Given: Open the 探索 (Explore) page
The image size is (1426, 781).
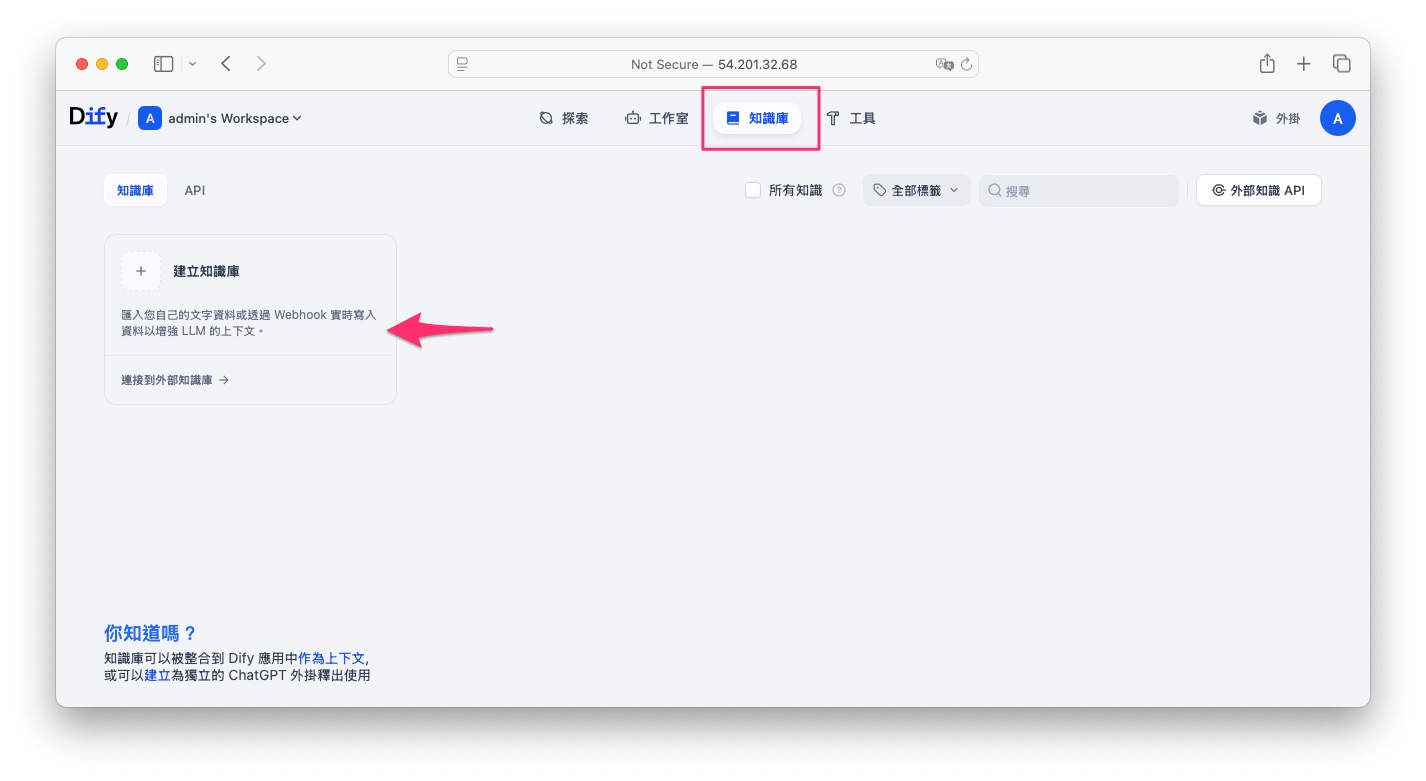Looking at the screenshot, I should pyautogui.click(x=564, y=118).
